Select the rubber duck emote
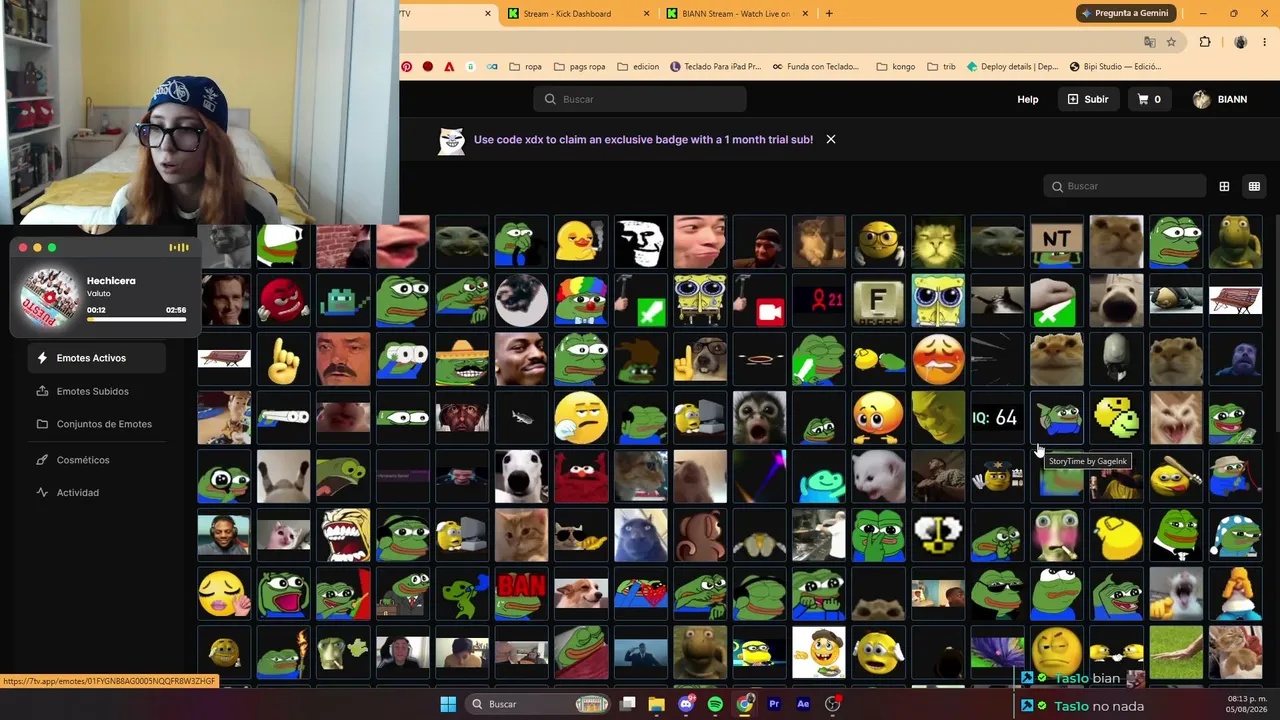The image size is (1280, 720). click(581, 241)
